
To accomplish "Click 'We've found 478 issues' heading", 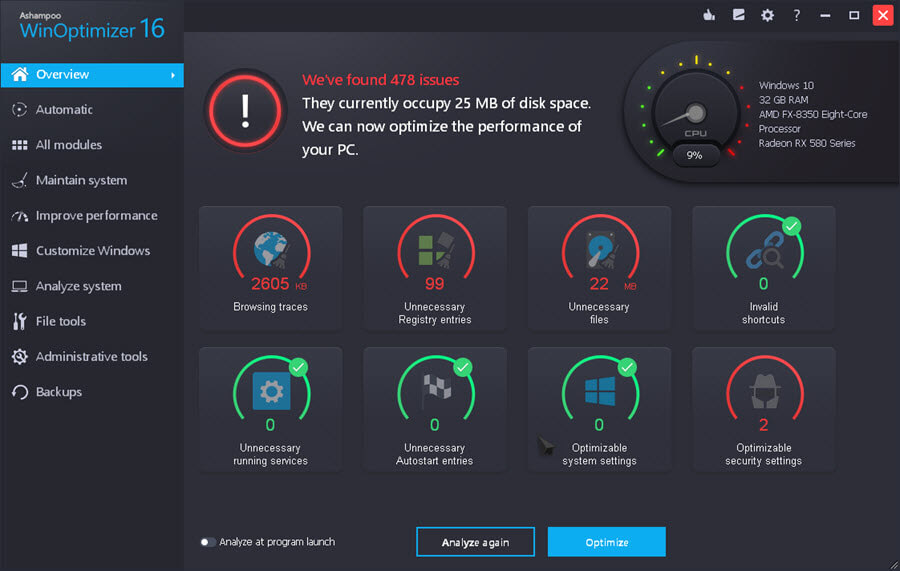I will 381,80.
